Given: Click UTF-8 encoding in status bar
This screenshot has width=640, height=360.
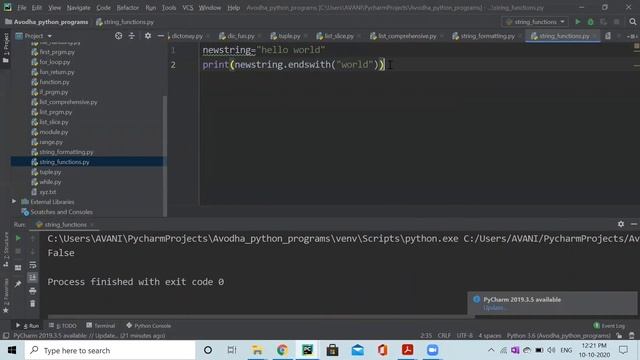Looking at the screenshot, I should click(464, 336).
